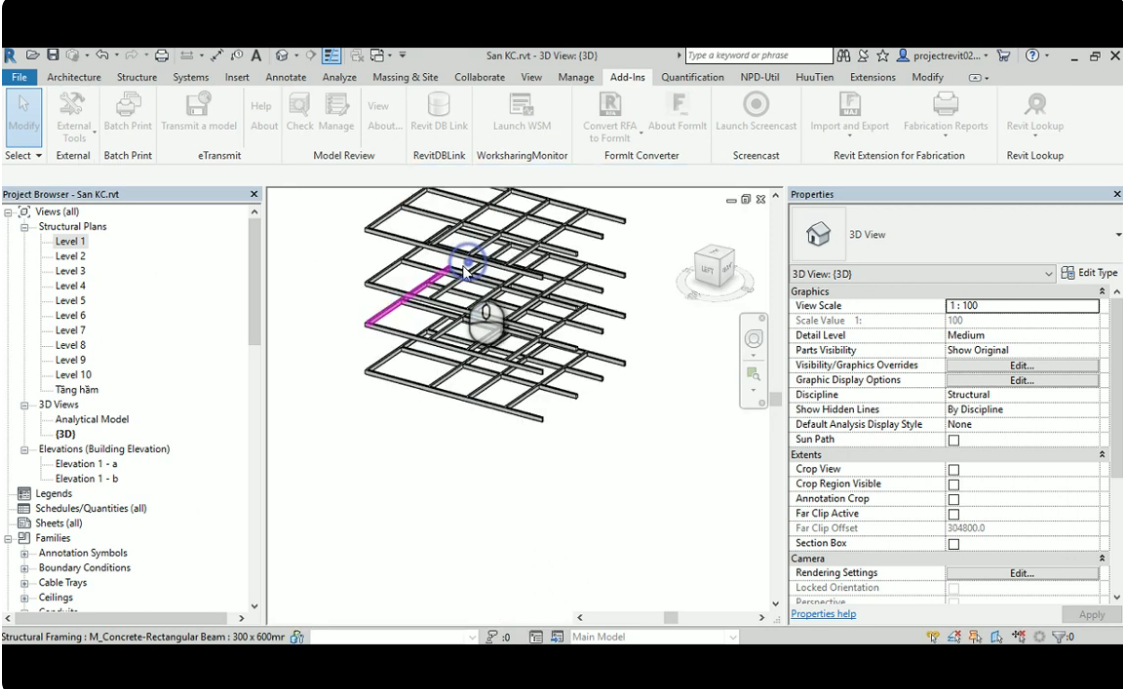
Task: Click the keyword search input field
Action: point(759,55)
